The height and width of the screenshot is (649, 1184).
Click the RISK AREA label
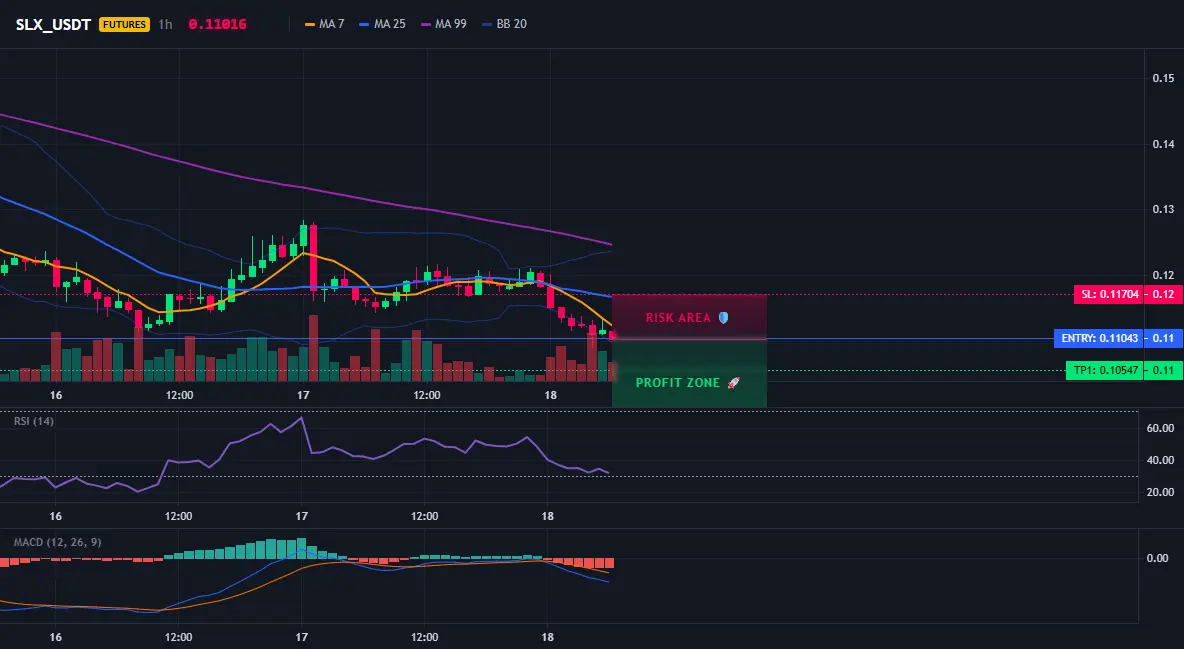pyautogui.click(x=678, y=318)
